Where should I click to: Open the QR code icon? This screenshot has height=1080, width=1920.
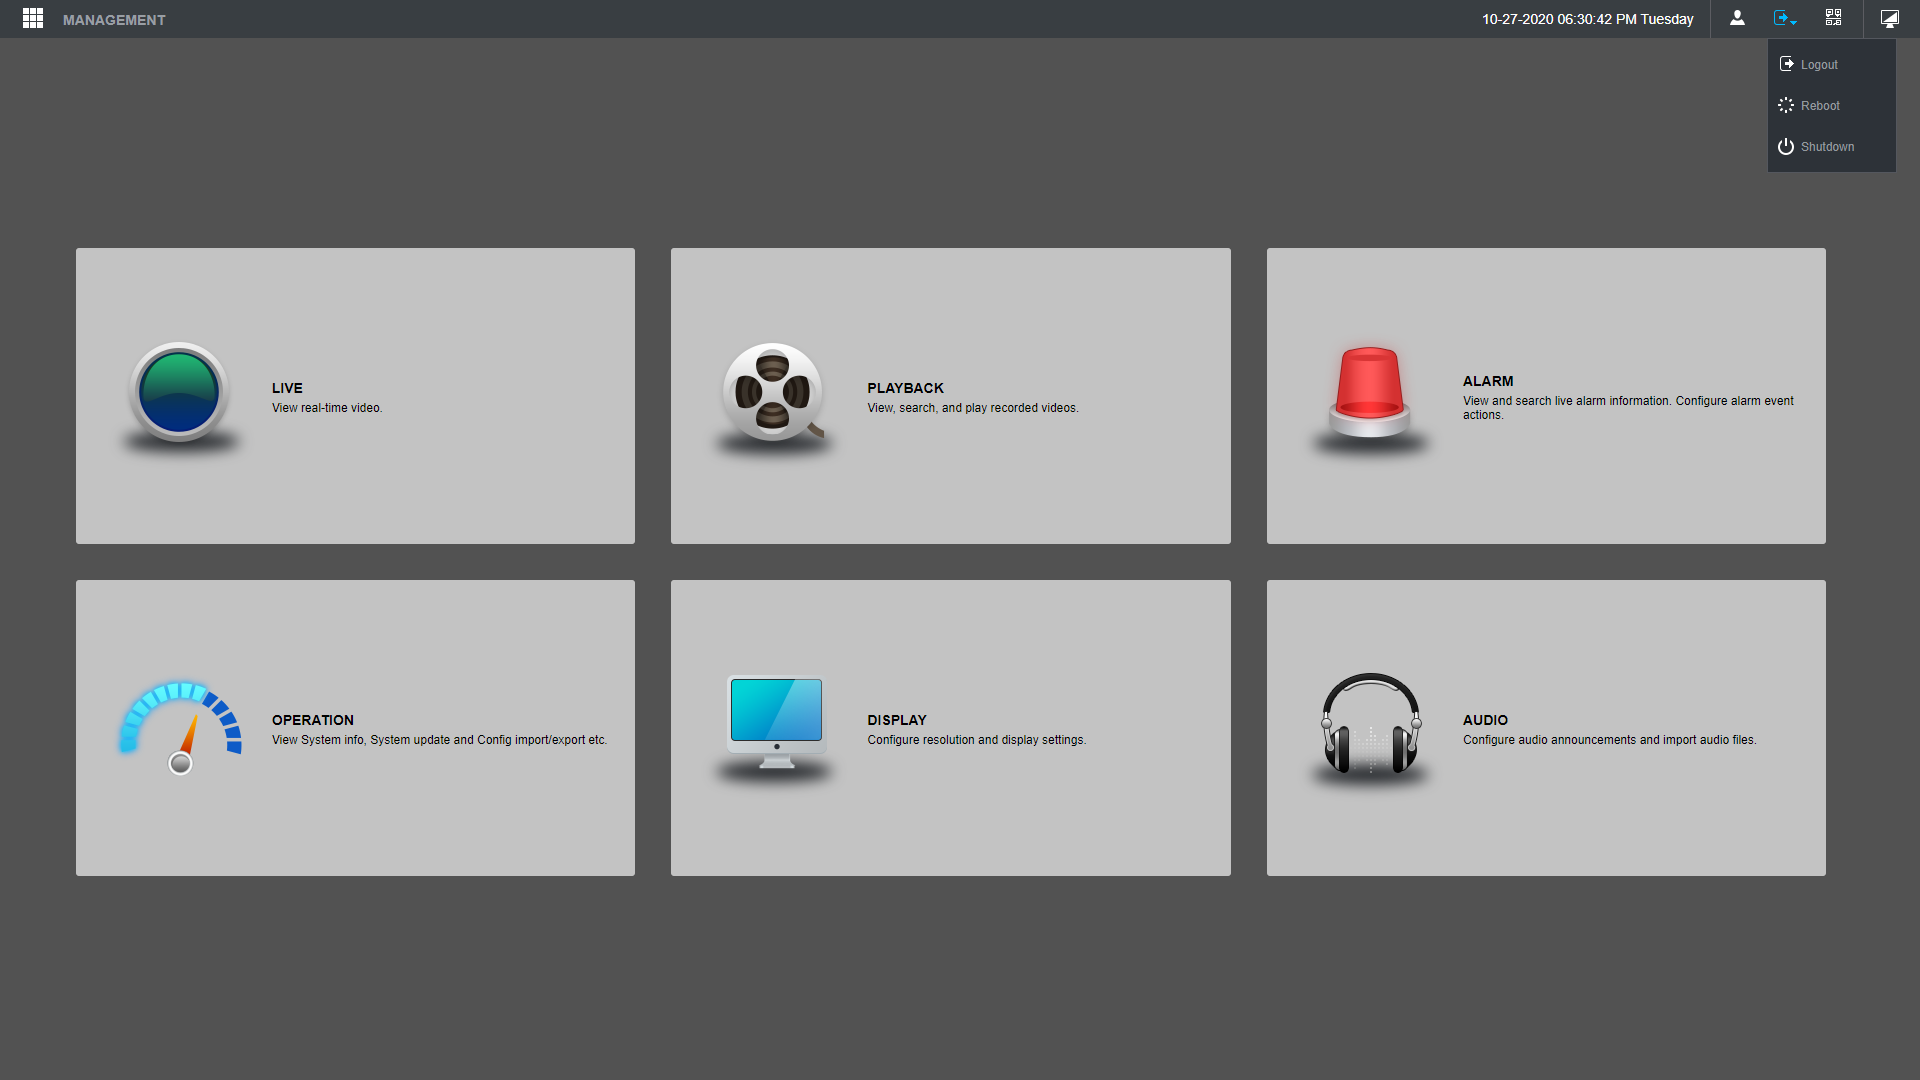point(1833,18)
